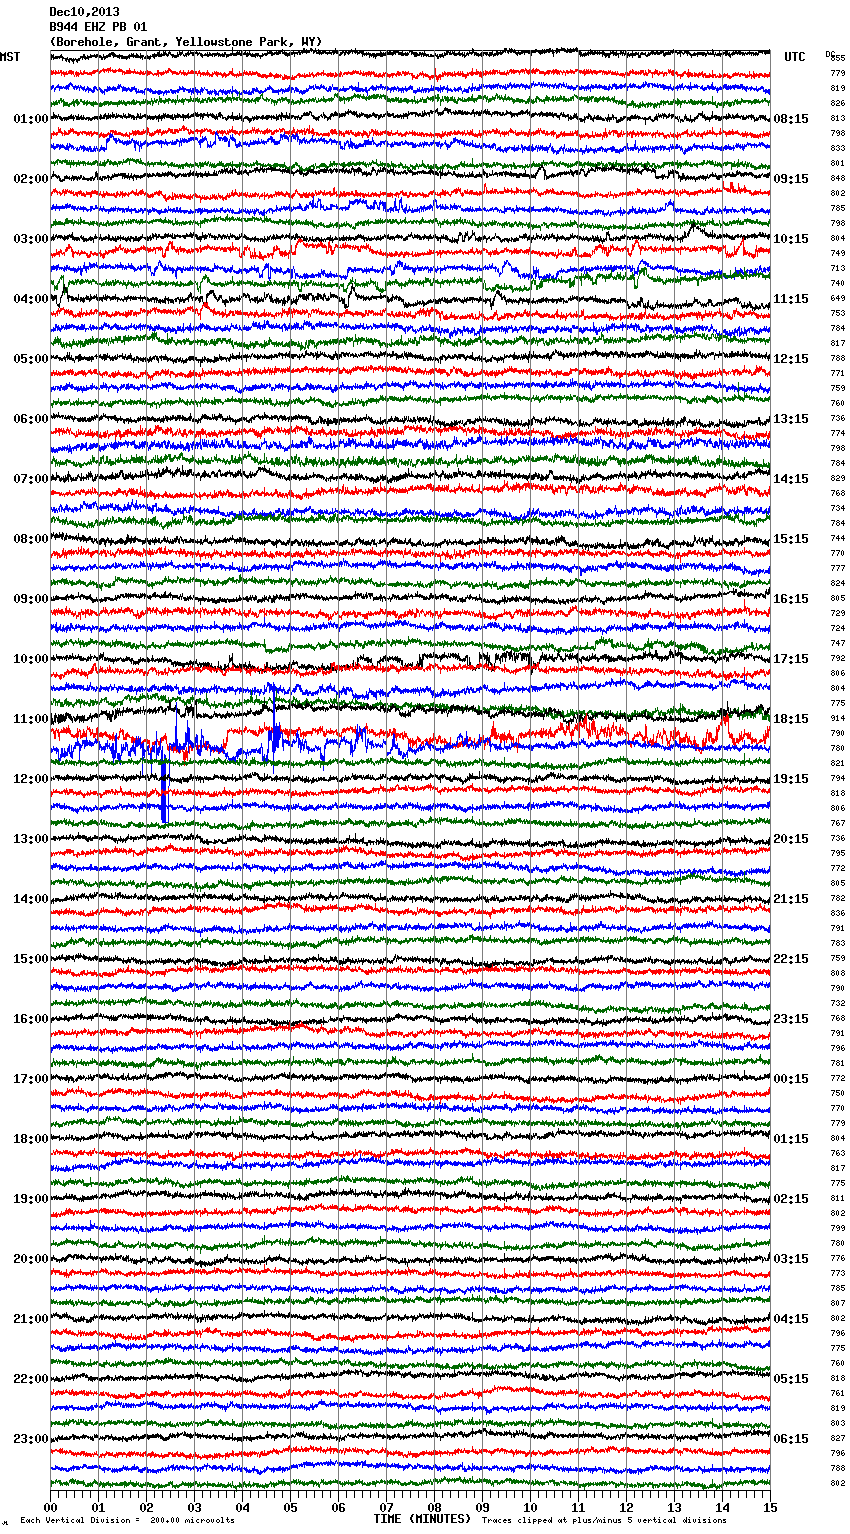
Task: Select the MST time label "19:00"
Action: point(31,1199)
